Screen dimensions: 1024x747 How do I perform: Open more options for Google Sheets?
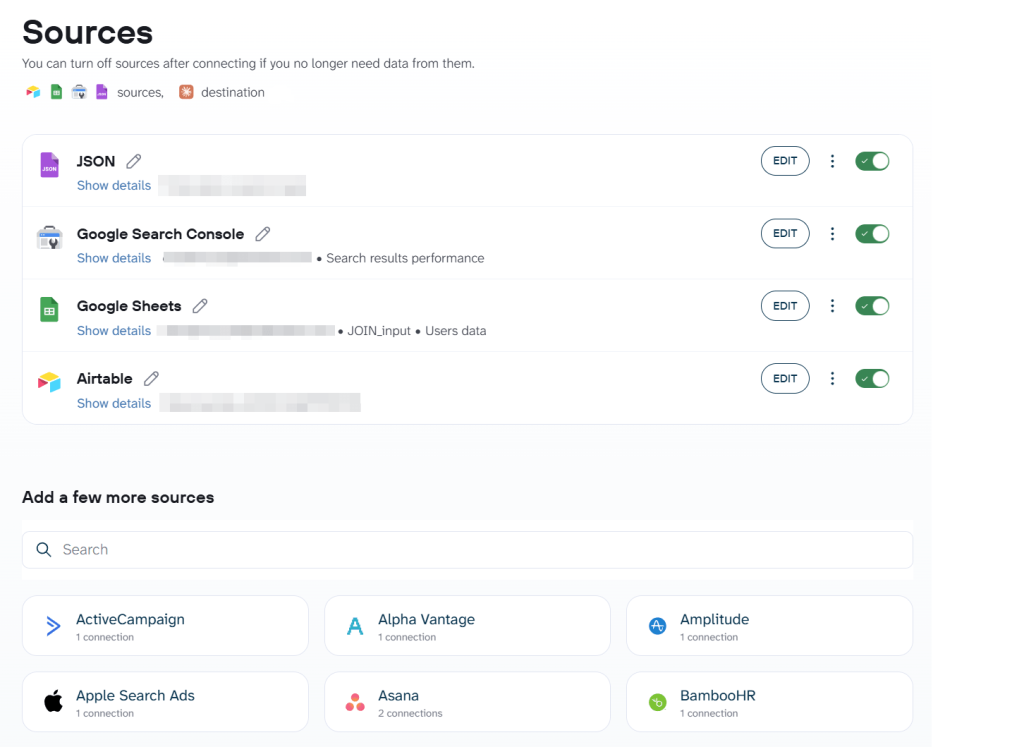coord(832,306)
